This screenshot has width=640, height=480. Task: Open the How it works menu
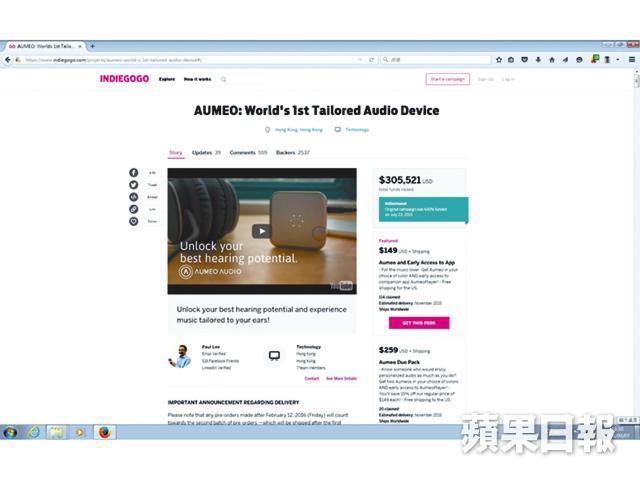(198, 79)
